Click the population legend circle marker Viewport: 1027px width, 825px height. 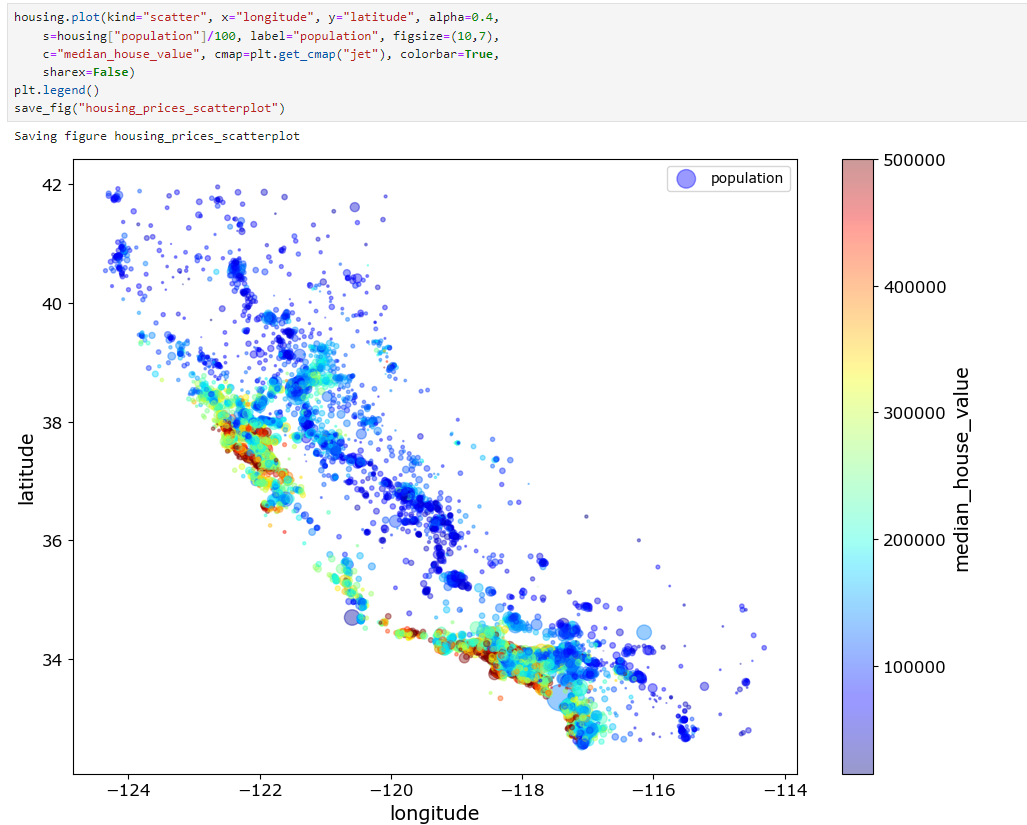click(686, 179)
